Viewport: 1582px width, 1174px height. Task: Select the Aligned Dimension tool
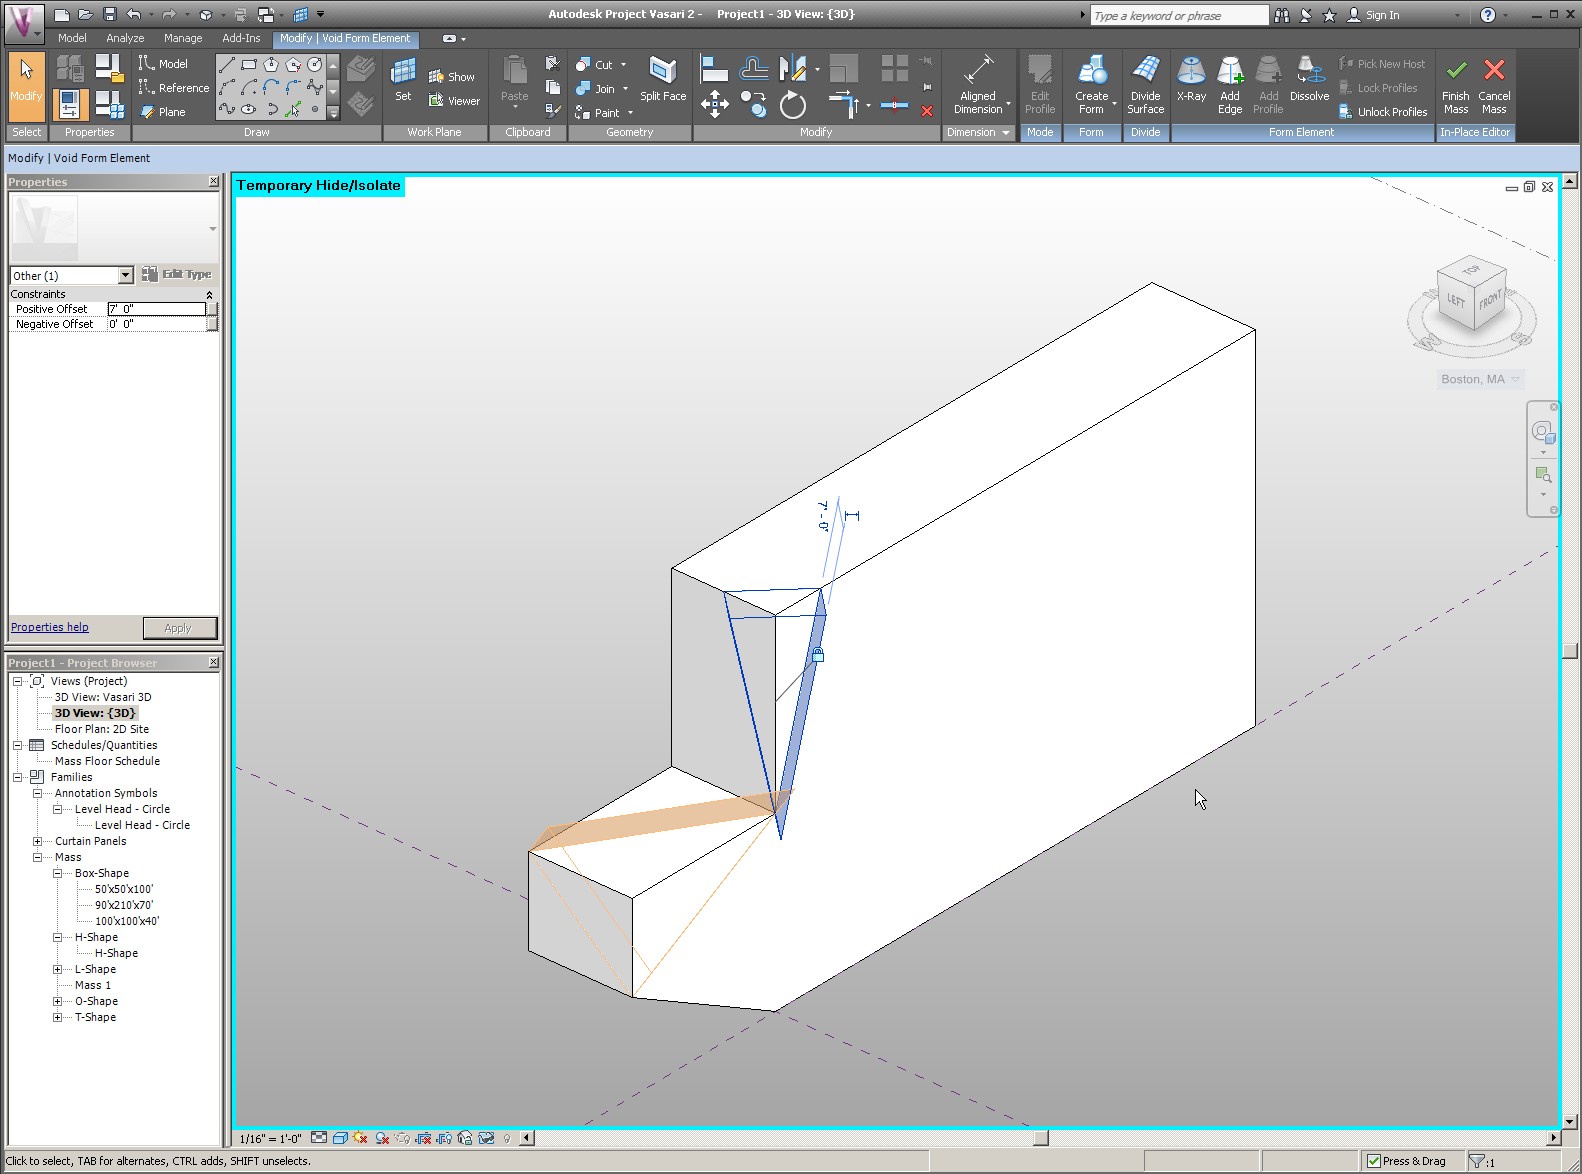pos(978,82)
